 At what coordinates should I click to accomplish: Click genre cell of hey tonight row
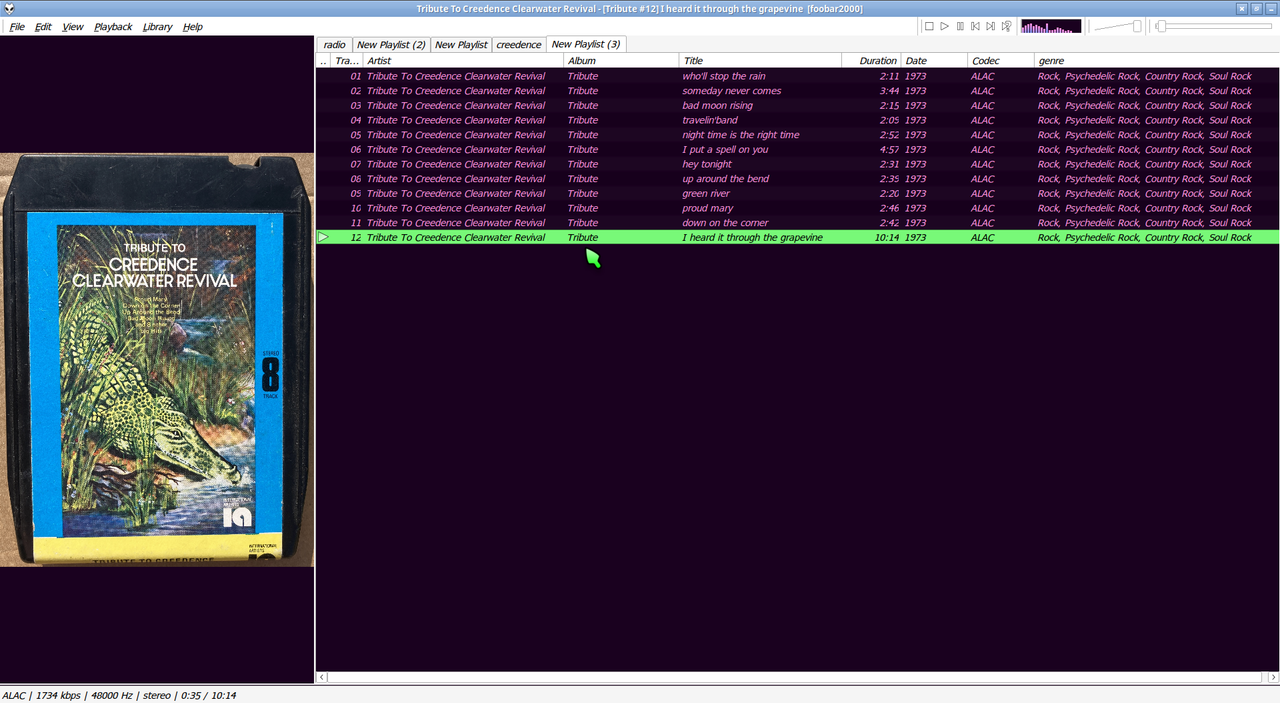click(x=1144, y=164)
